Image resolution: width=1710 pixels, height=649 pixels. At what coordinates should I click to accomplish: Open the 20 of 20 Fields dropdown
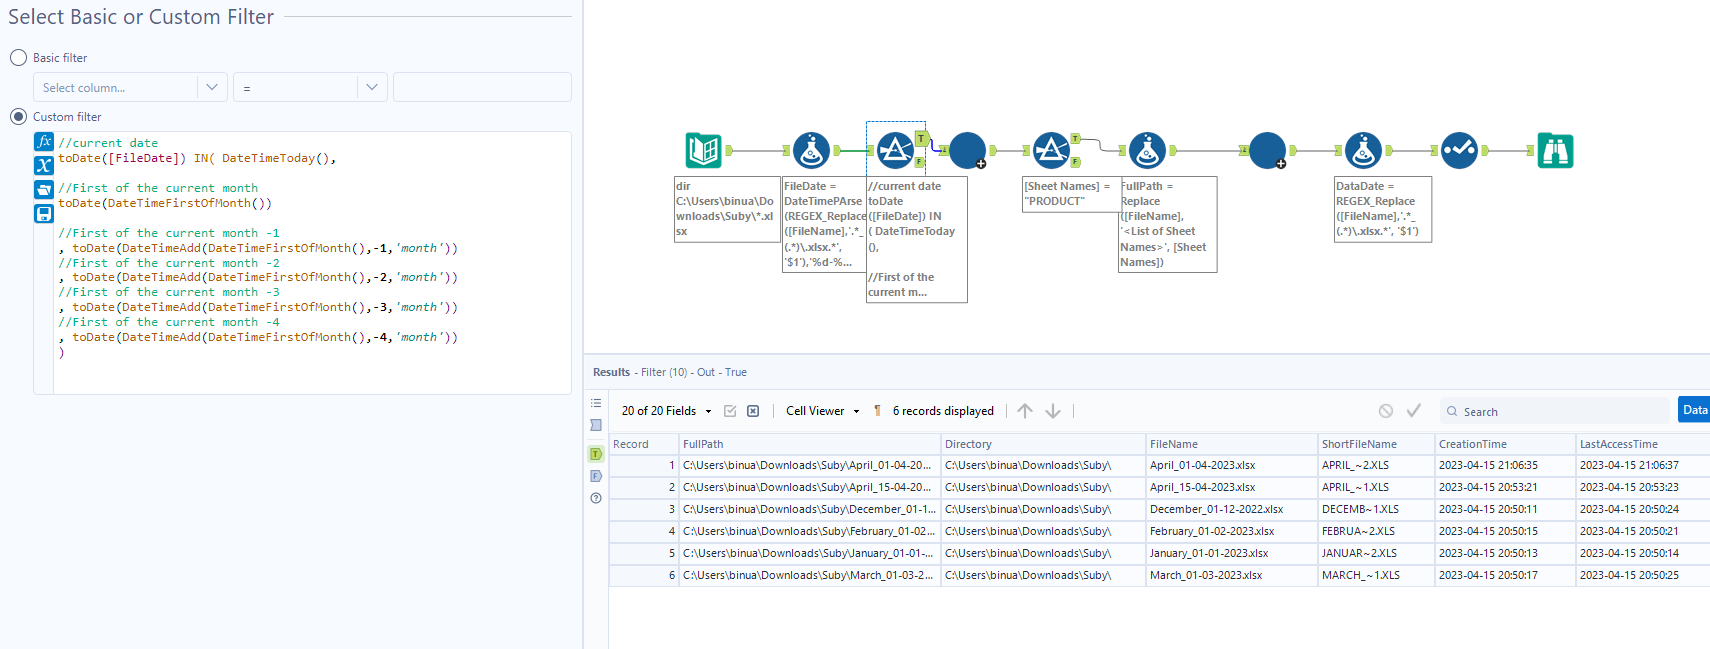click(666, 411)
